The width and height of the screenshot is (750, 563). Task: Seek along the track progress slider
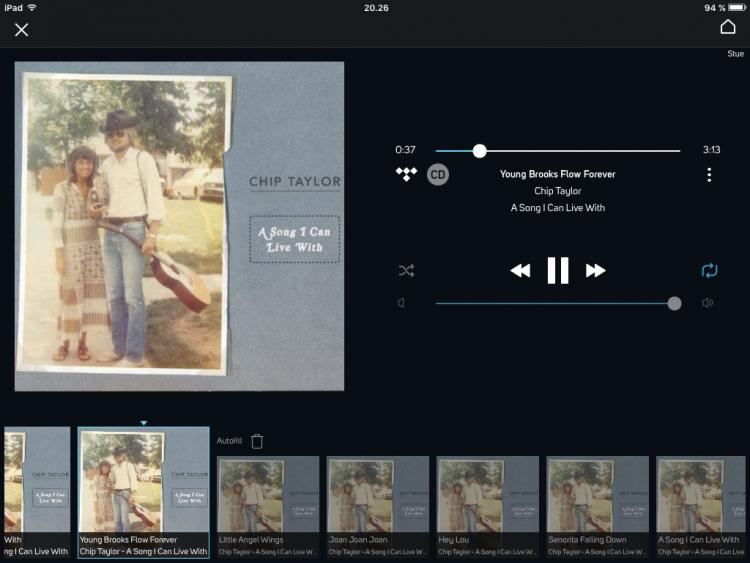click(558, 151)
